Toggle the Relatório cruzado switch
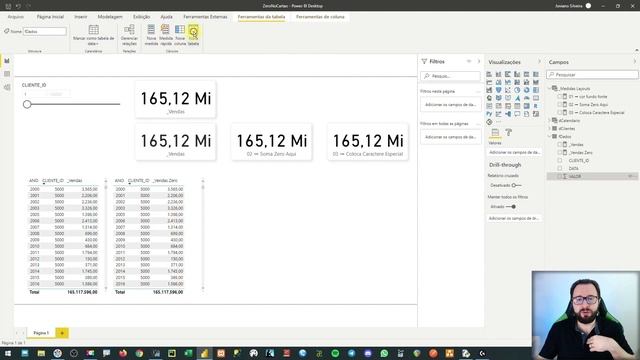 click(517, 185)
